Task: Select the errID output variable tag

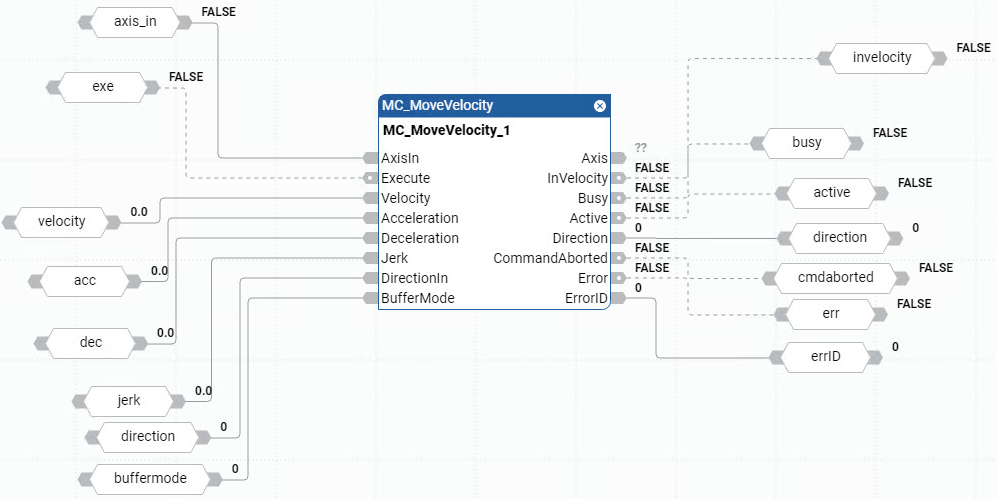Action: (x=826, y=355)
